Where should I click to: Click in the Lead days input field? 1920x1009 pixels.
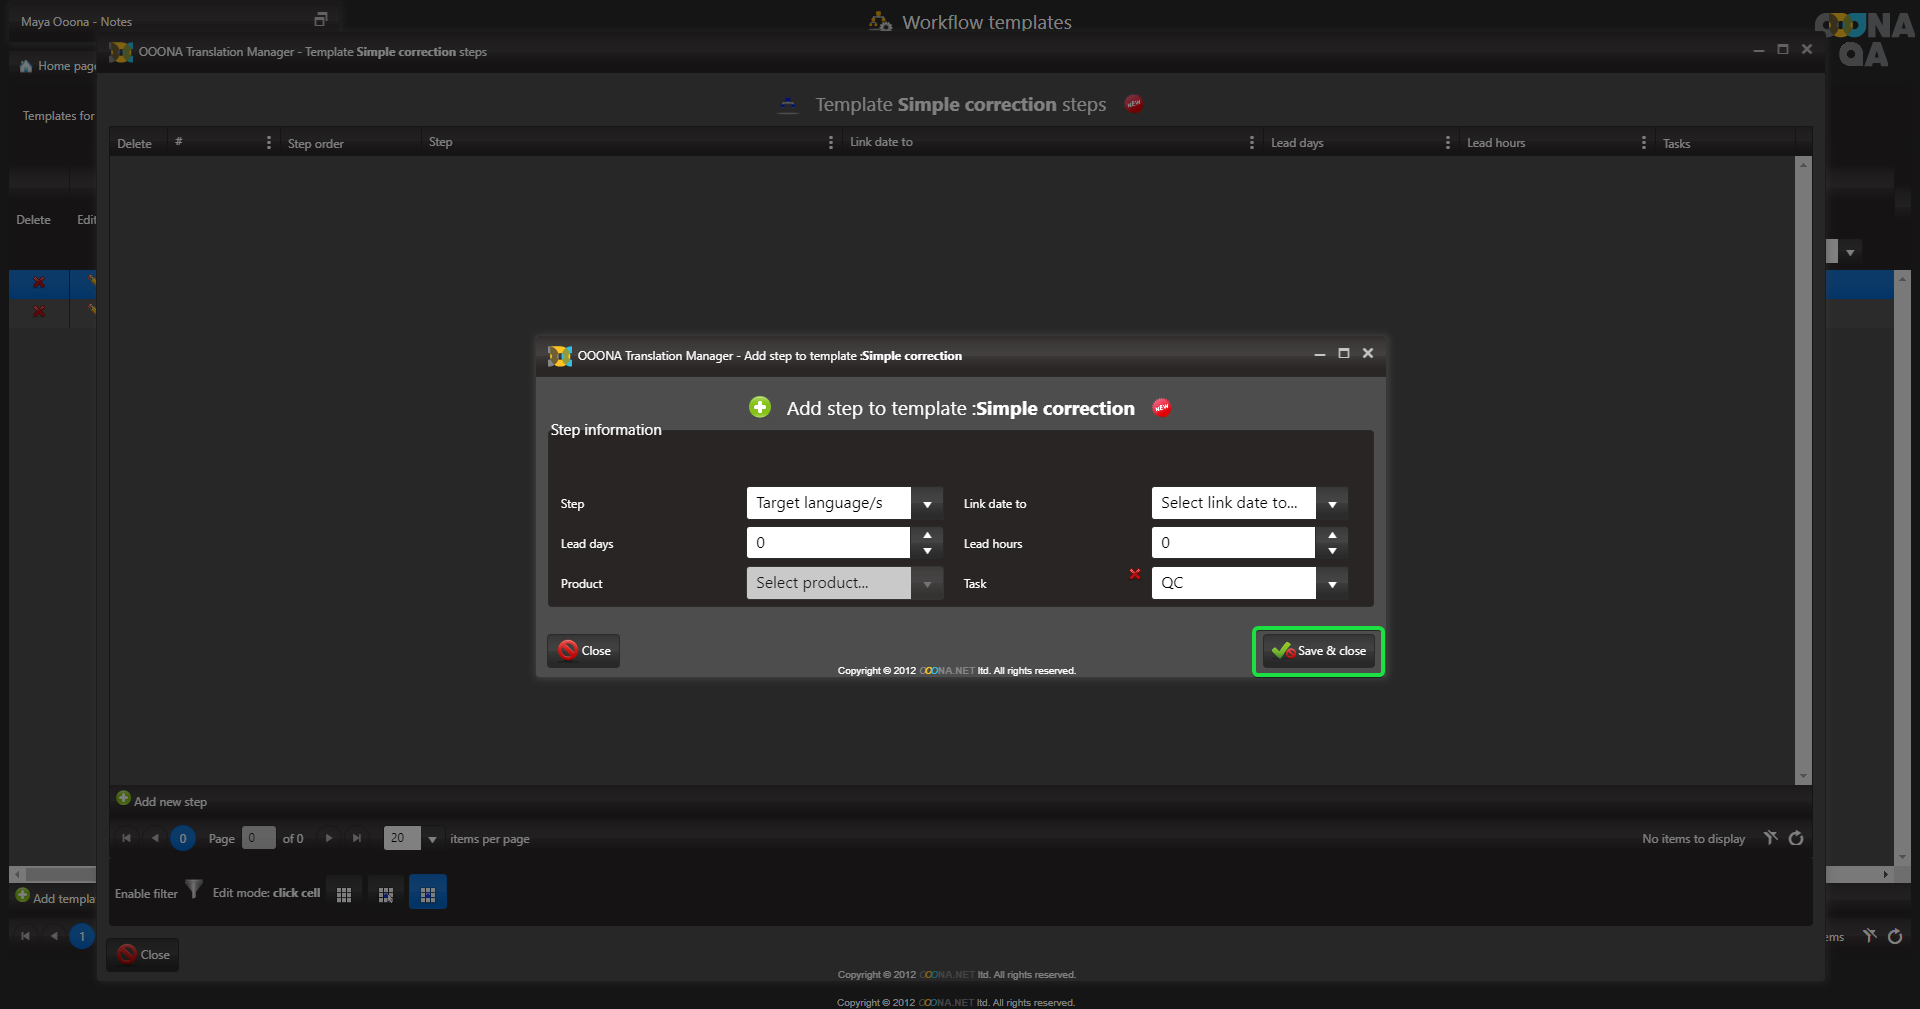point(828,543)
